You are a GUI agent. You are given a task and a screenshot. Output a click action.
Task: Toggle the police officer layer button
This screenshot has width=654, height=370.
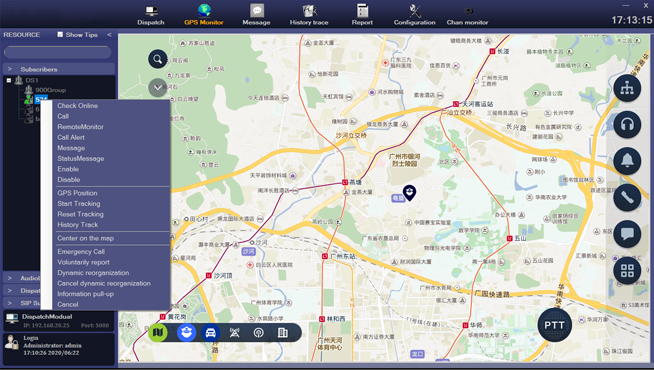click(x=186, y=332)
